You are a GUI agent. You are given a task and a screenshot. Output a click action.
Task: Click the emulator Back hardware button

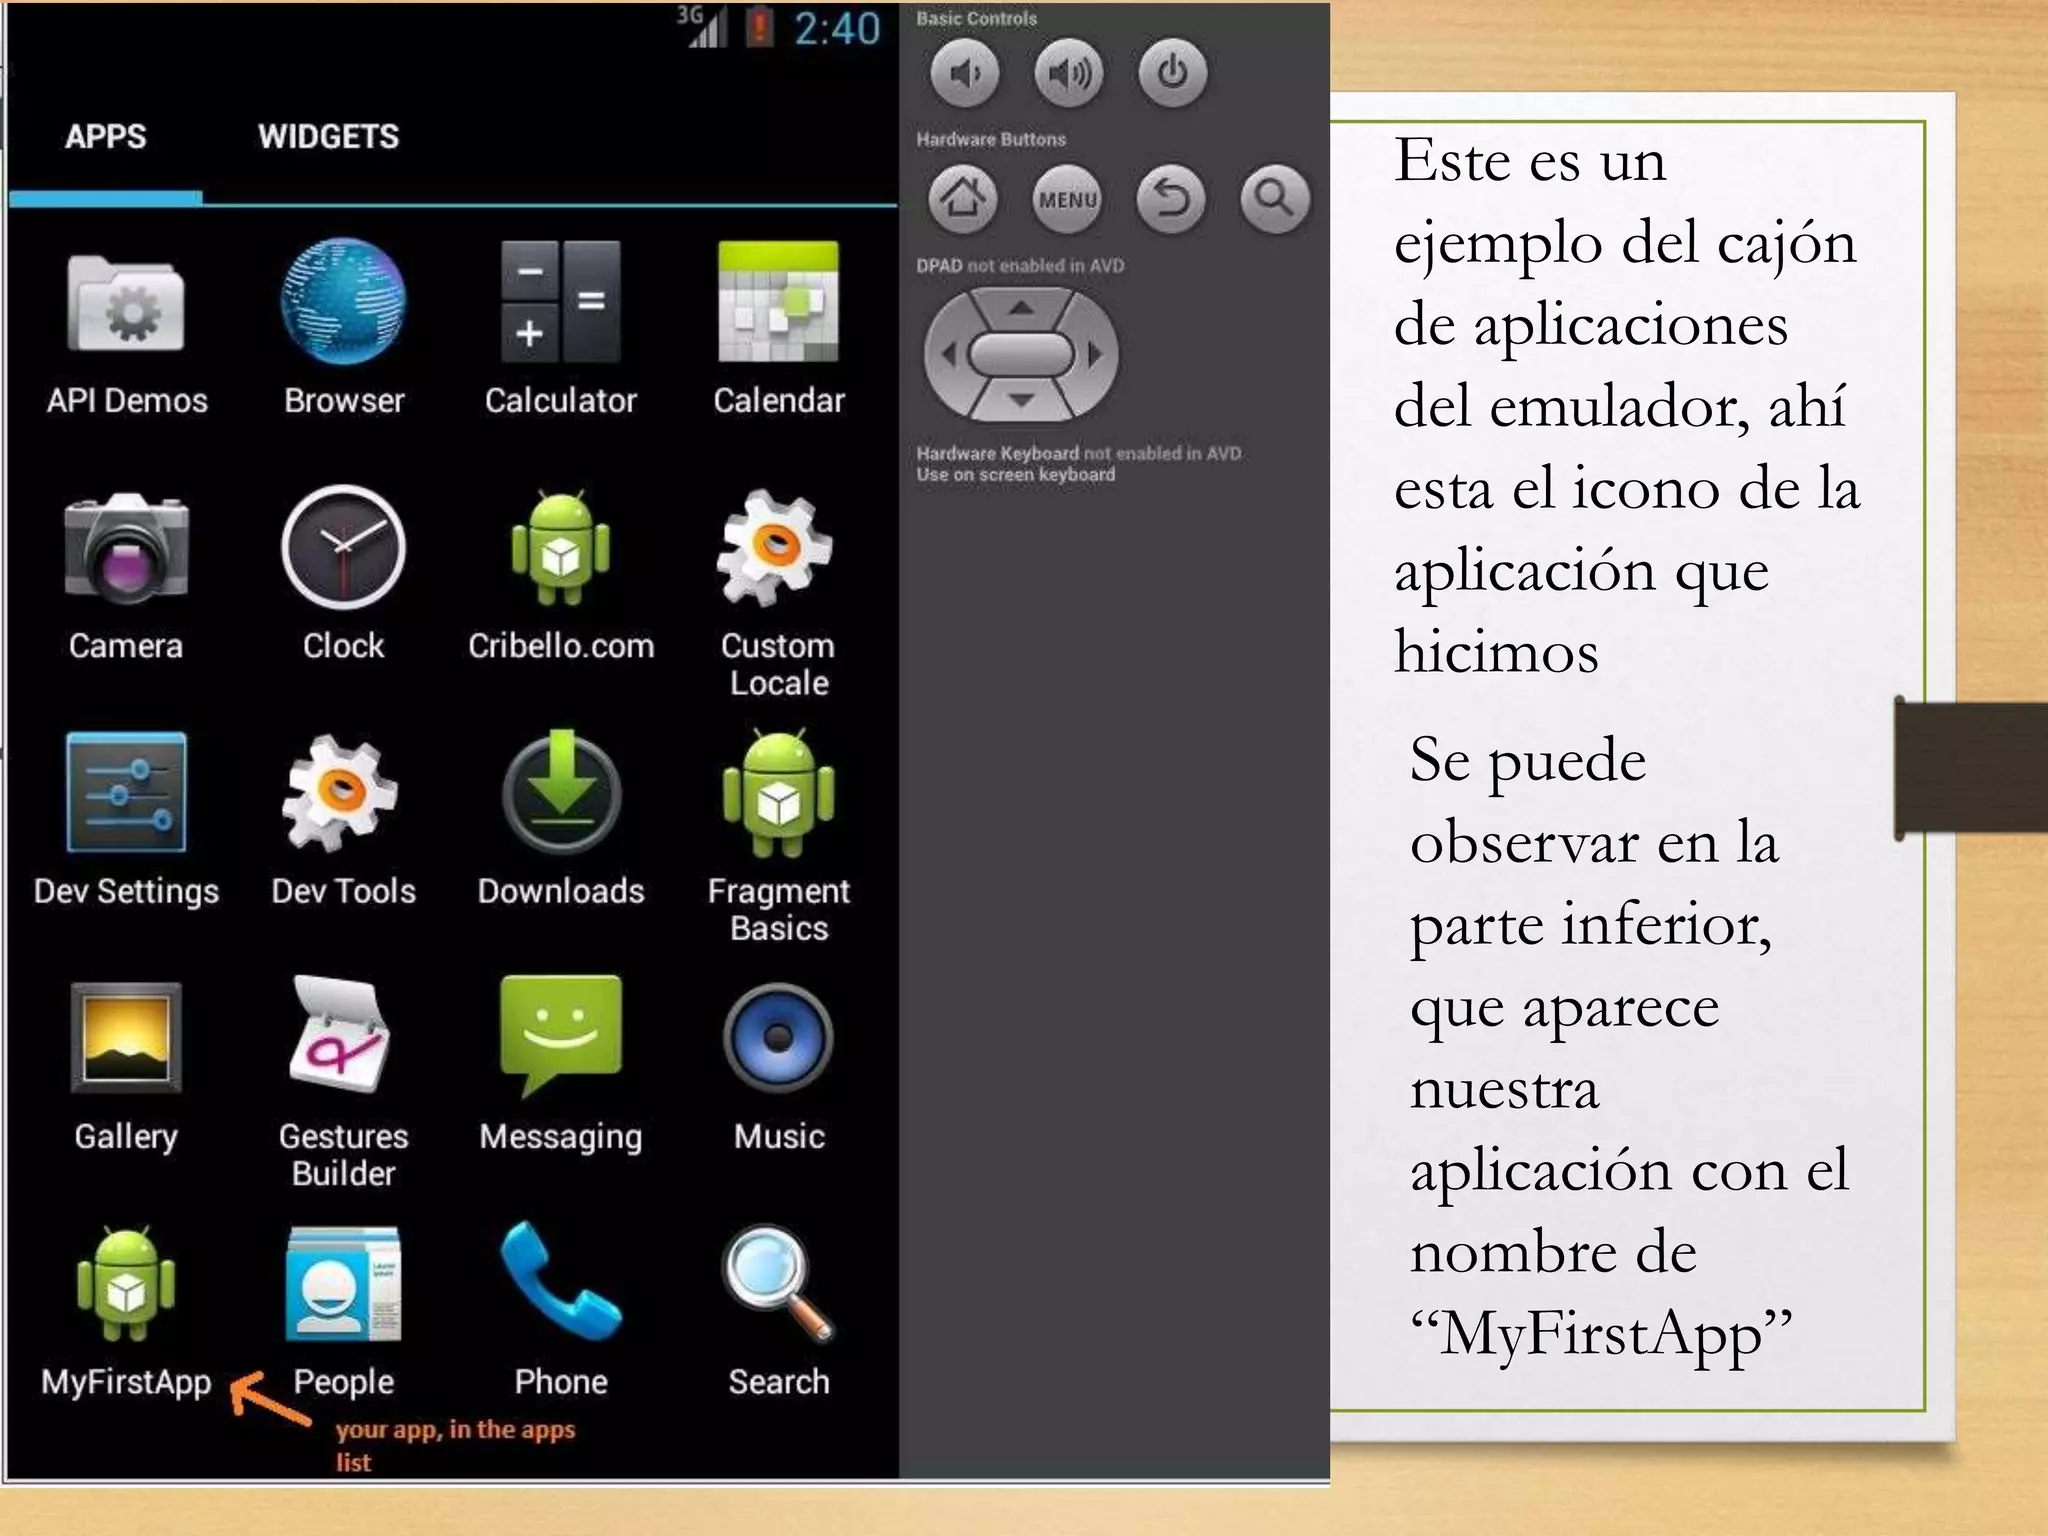tap(1171, 198)
